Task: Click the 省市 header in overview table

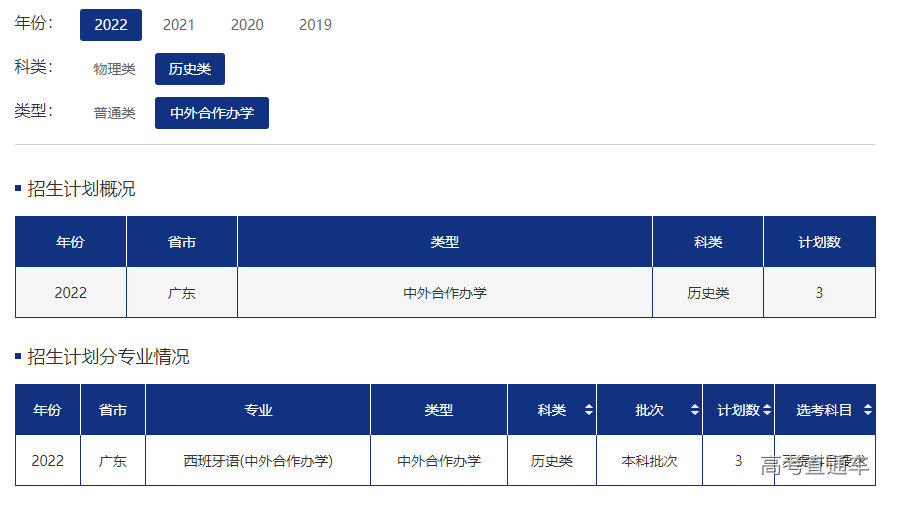Action: pos(182,242)
